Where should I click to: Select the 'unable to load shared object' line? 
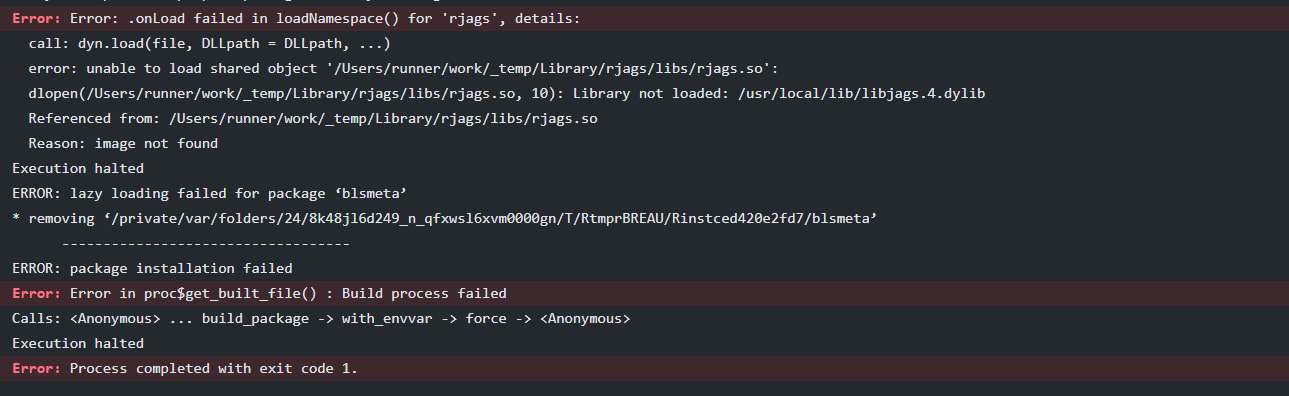(x=644, y=69)
